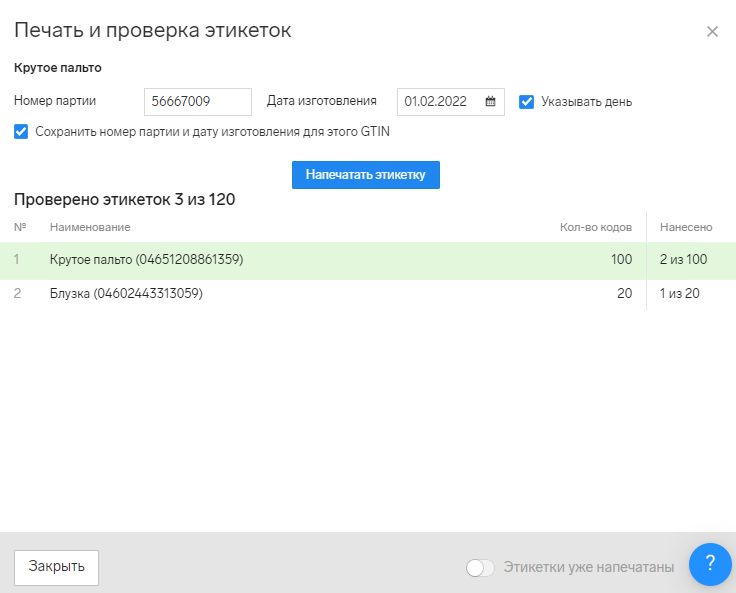Viewport: 736px width, 593px height.
Task: Click the 'Закрыть' button
Action: (56, 567)
